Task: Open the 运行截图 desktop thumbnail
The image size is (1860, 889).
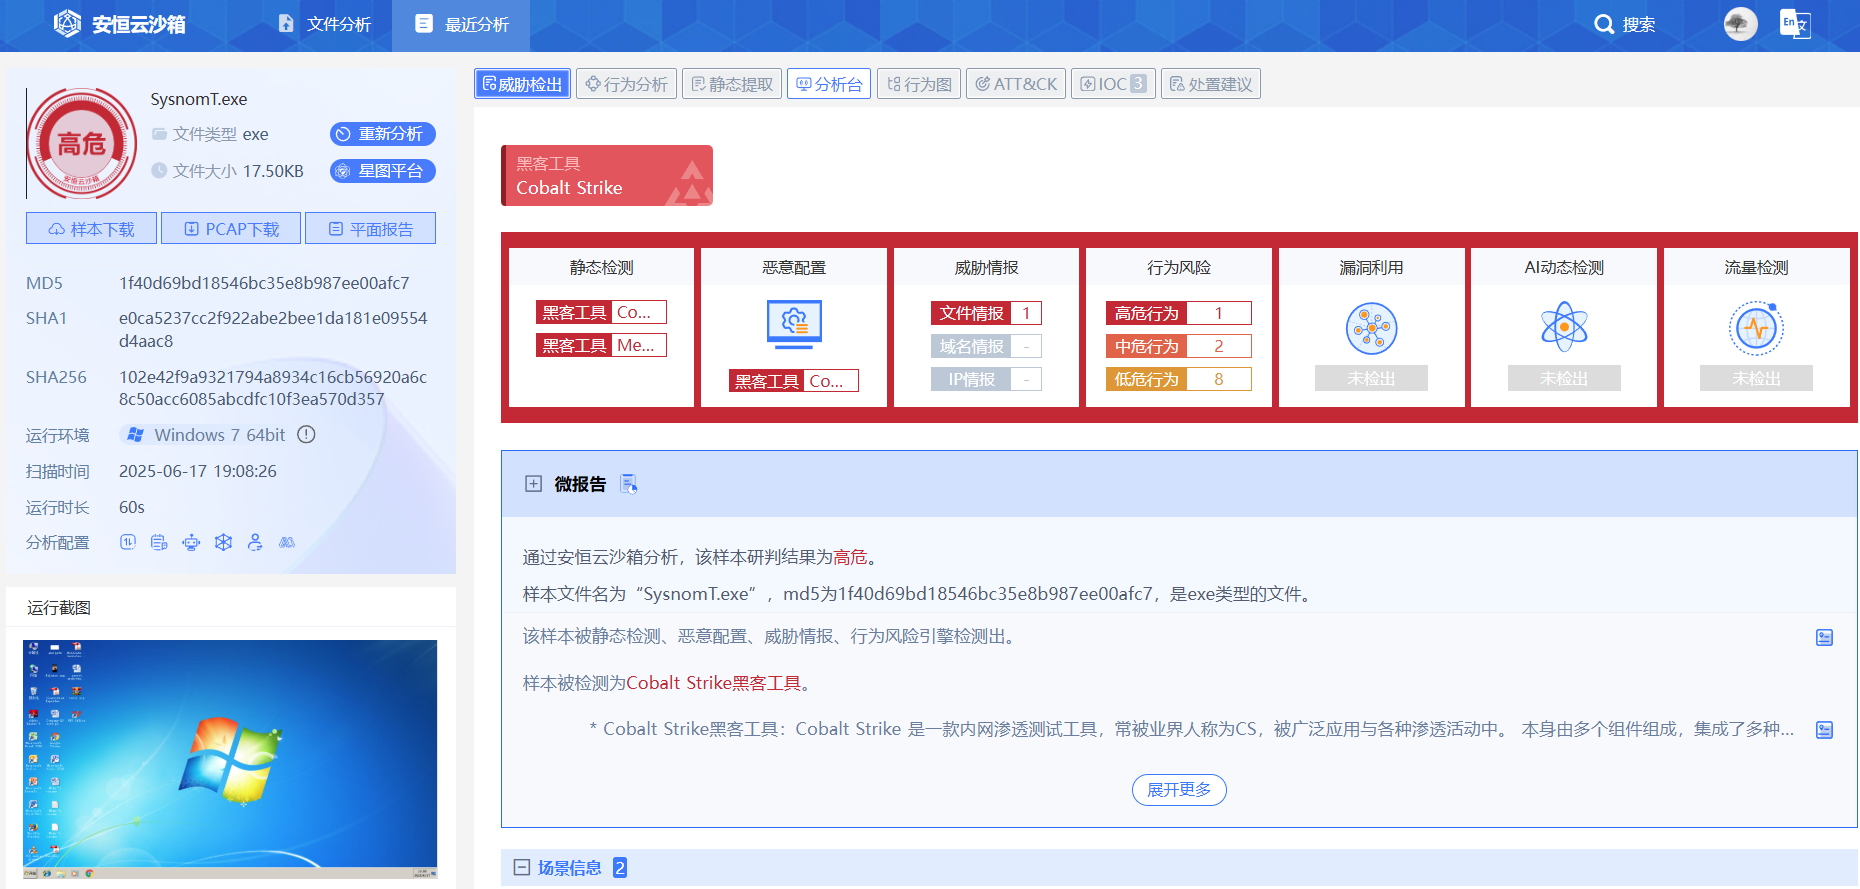Action: click(230, 759)
